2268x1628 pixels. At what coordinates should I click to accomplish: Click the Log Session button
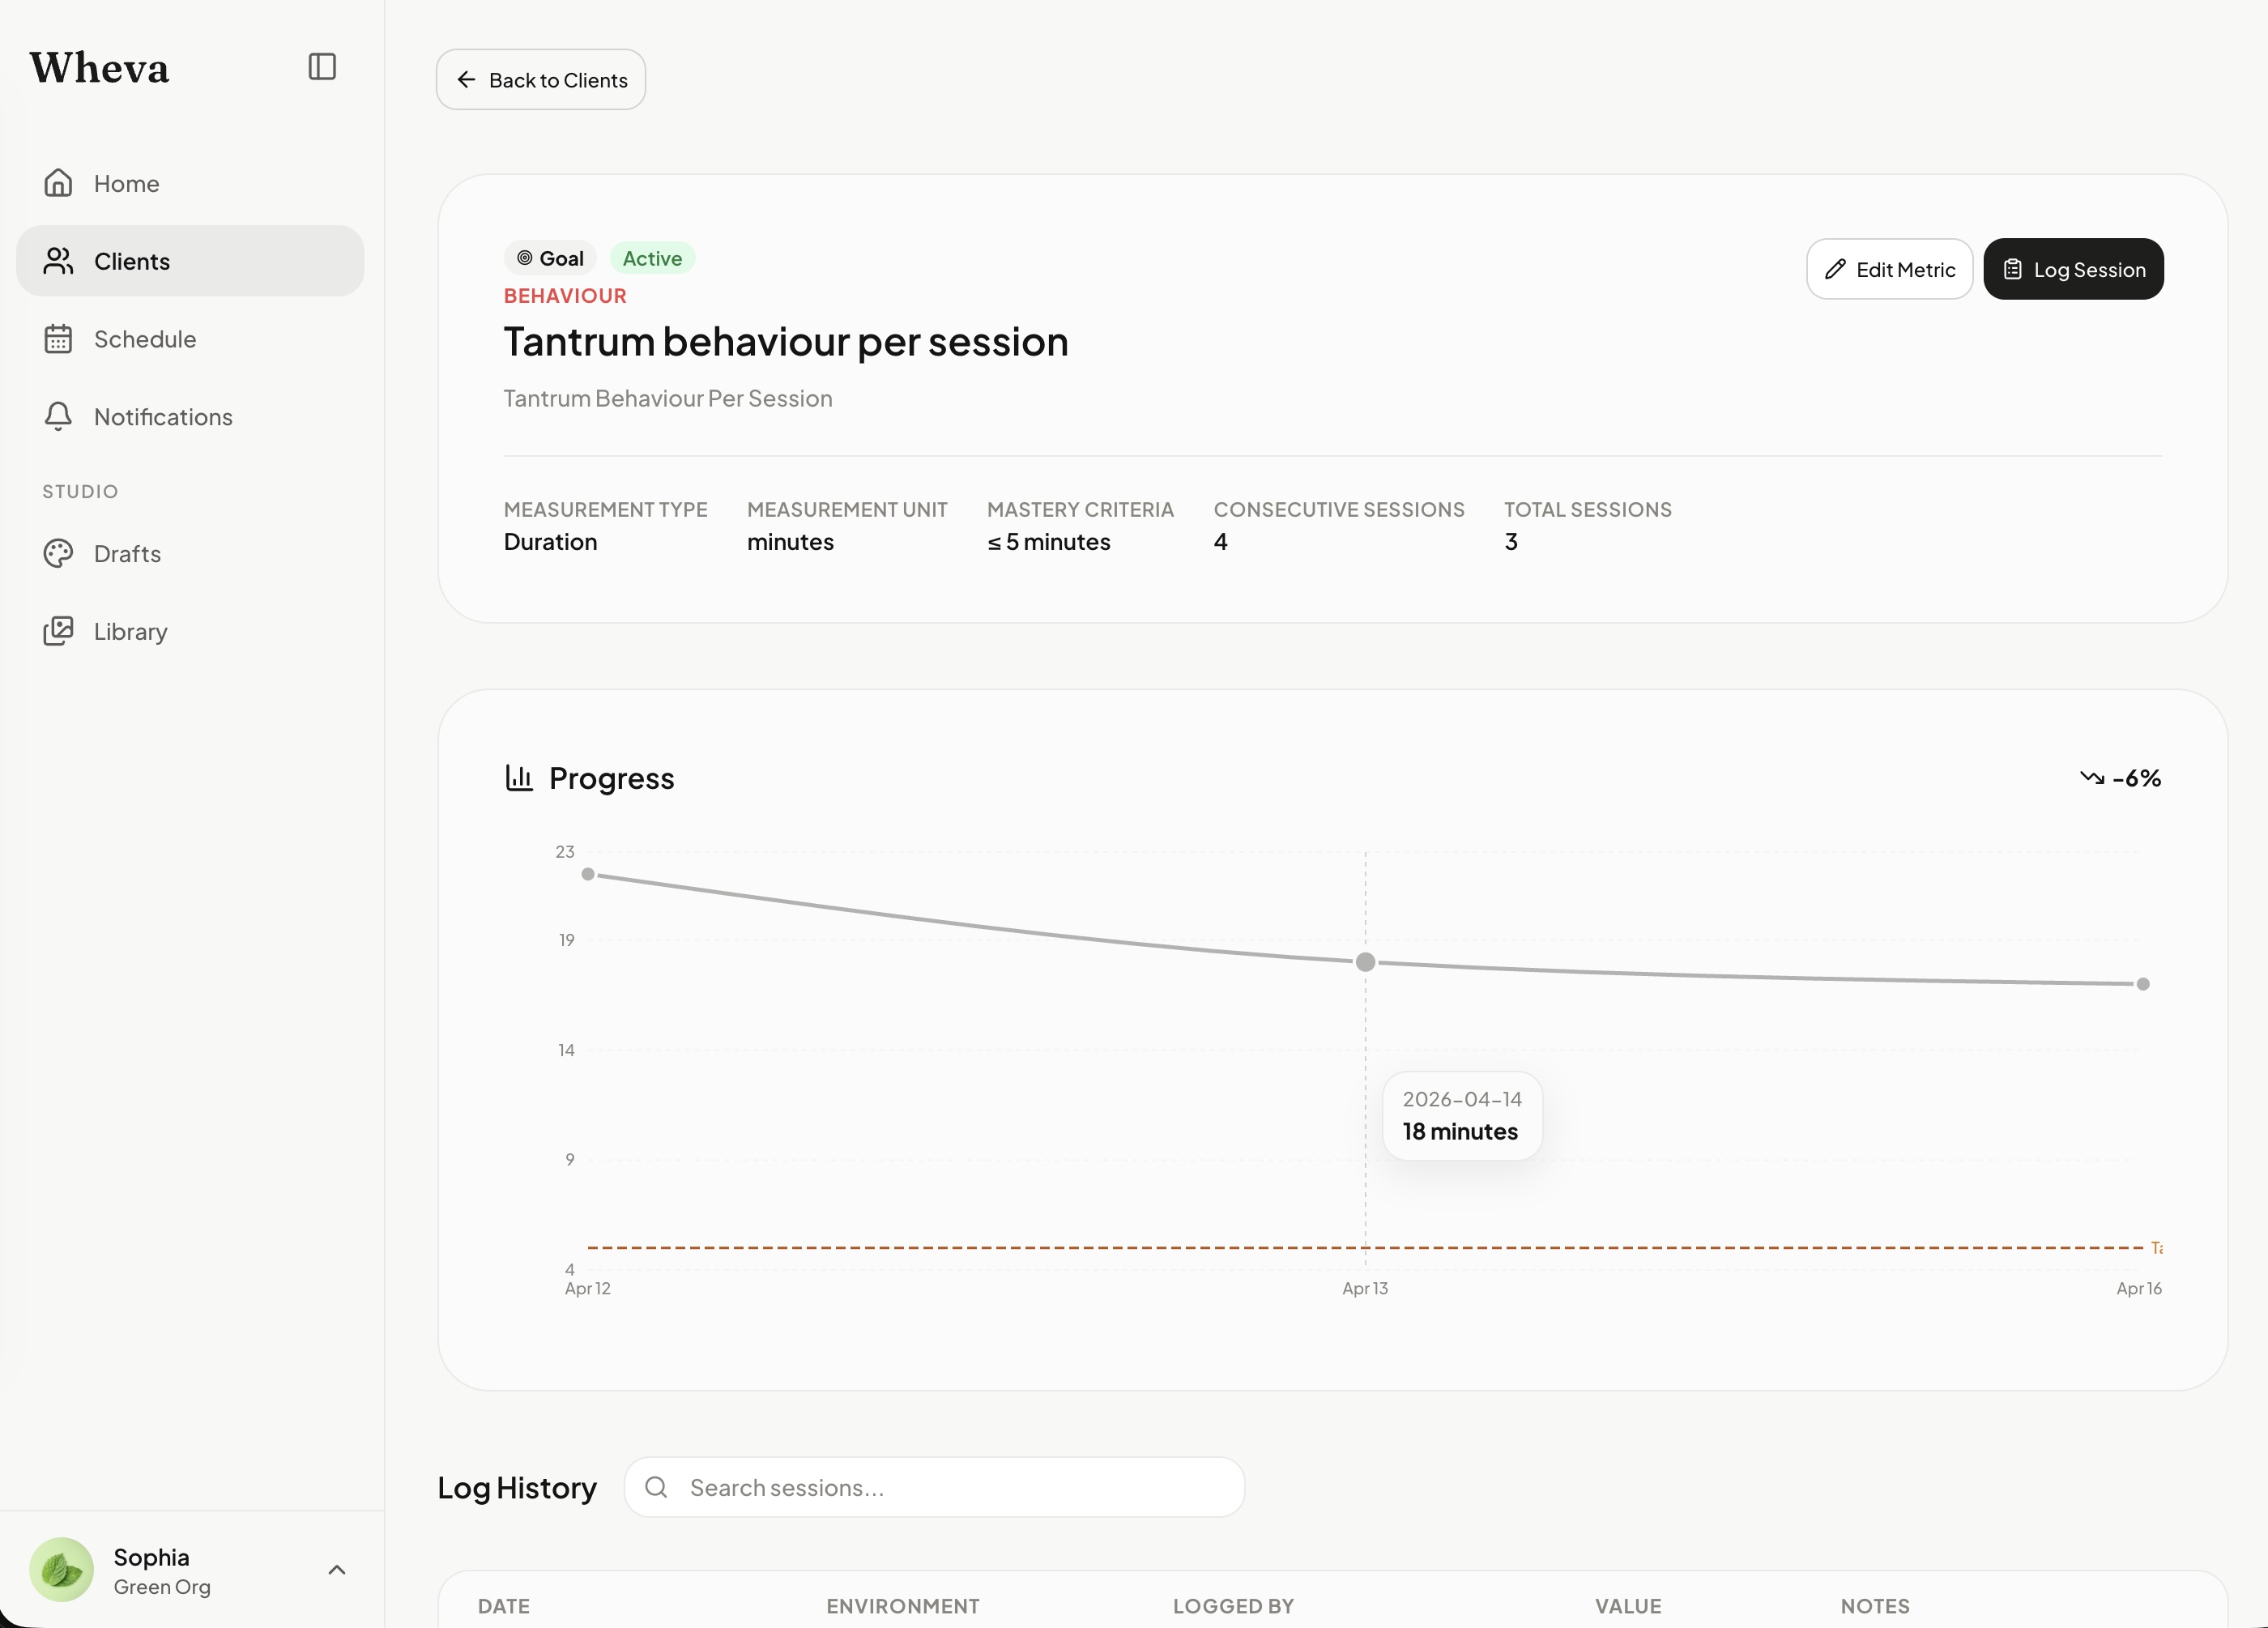2073,269
